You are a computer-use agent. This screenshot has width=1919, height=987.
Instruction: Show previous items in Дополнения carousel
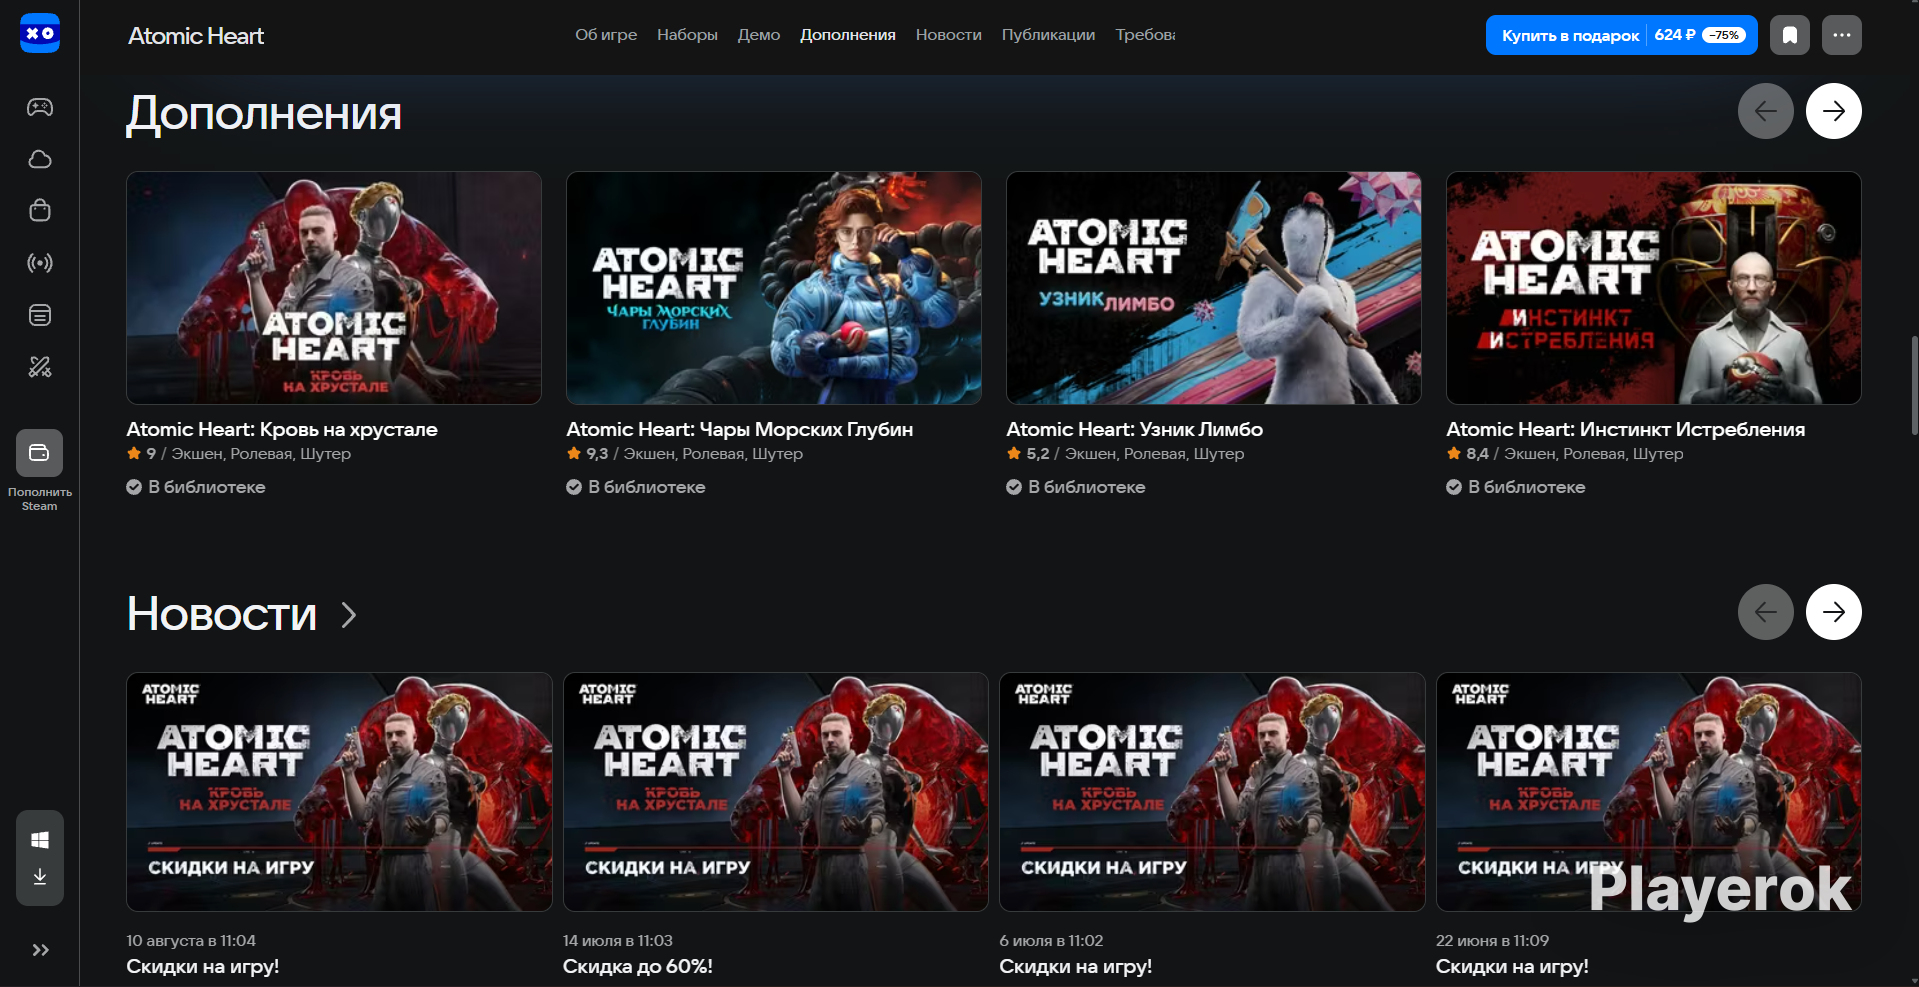tap(1766, 111)
